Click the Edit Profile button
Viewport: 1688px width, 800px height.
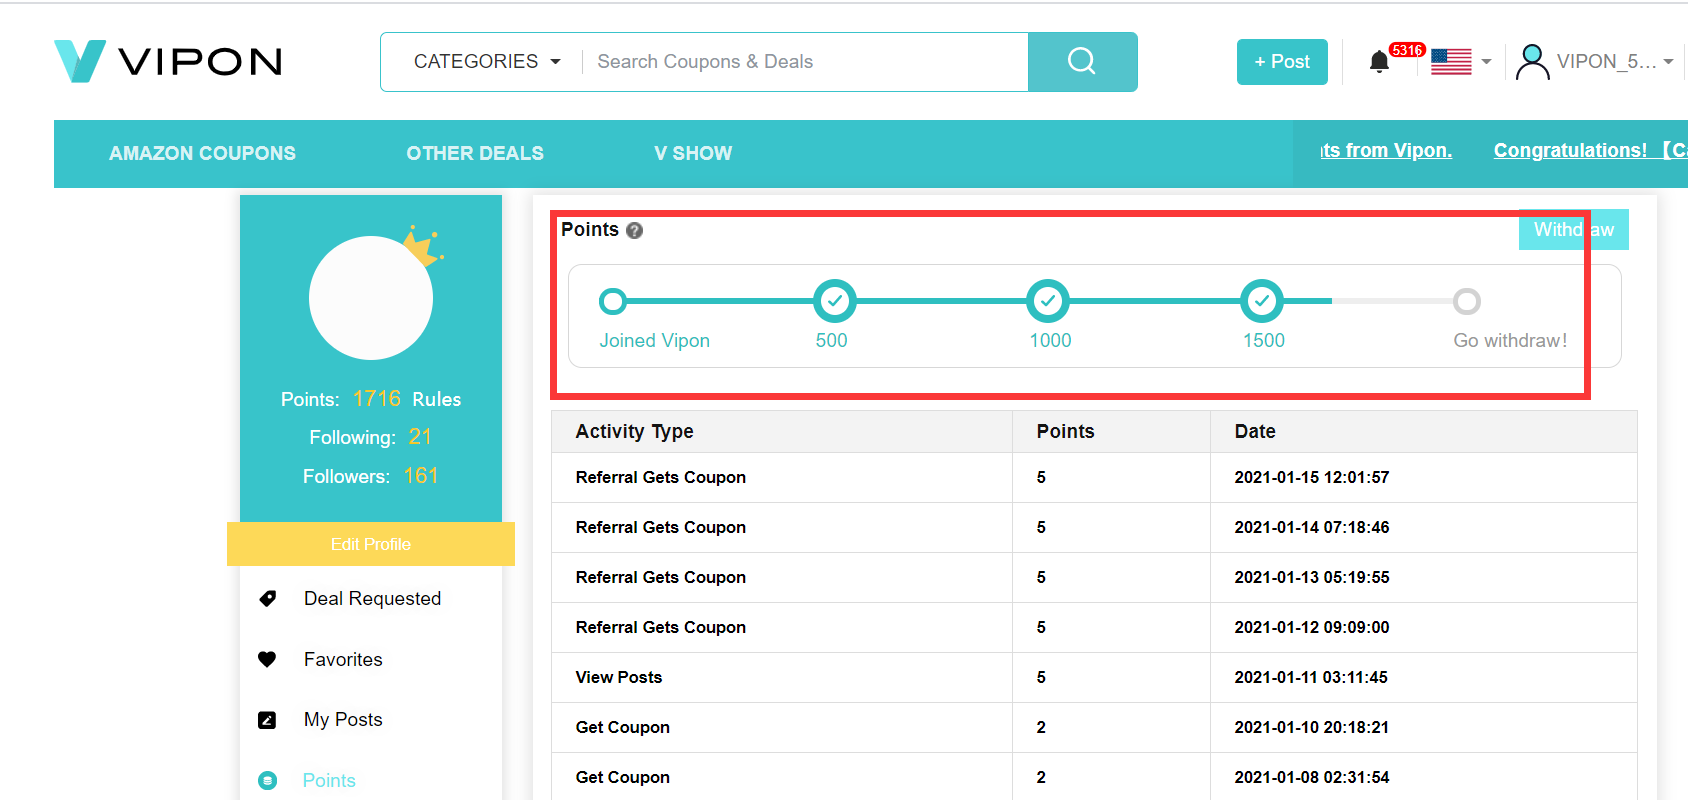pos(371,544)
